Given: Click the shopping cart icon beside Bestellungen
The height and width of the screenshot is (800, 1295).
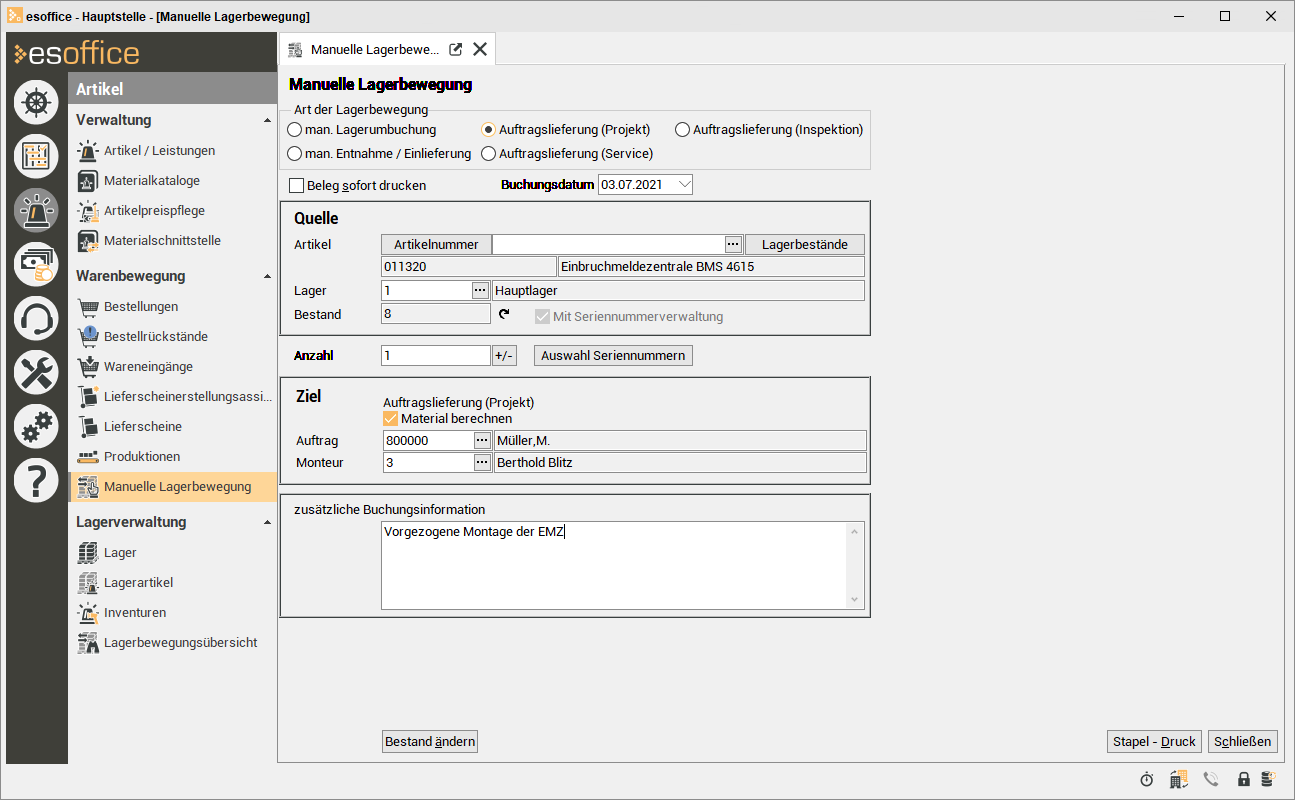Looking at the screenshot, I should point(87,307).
